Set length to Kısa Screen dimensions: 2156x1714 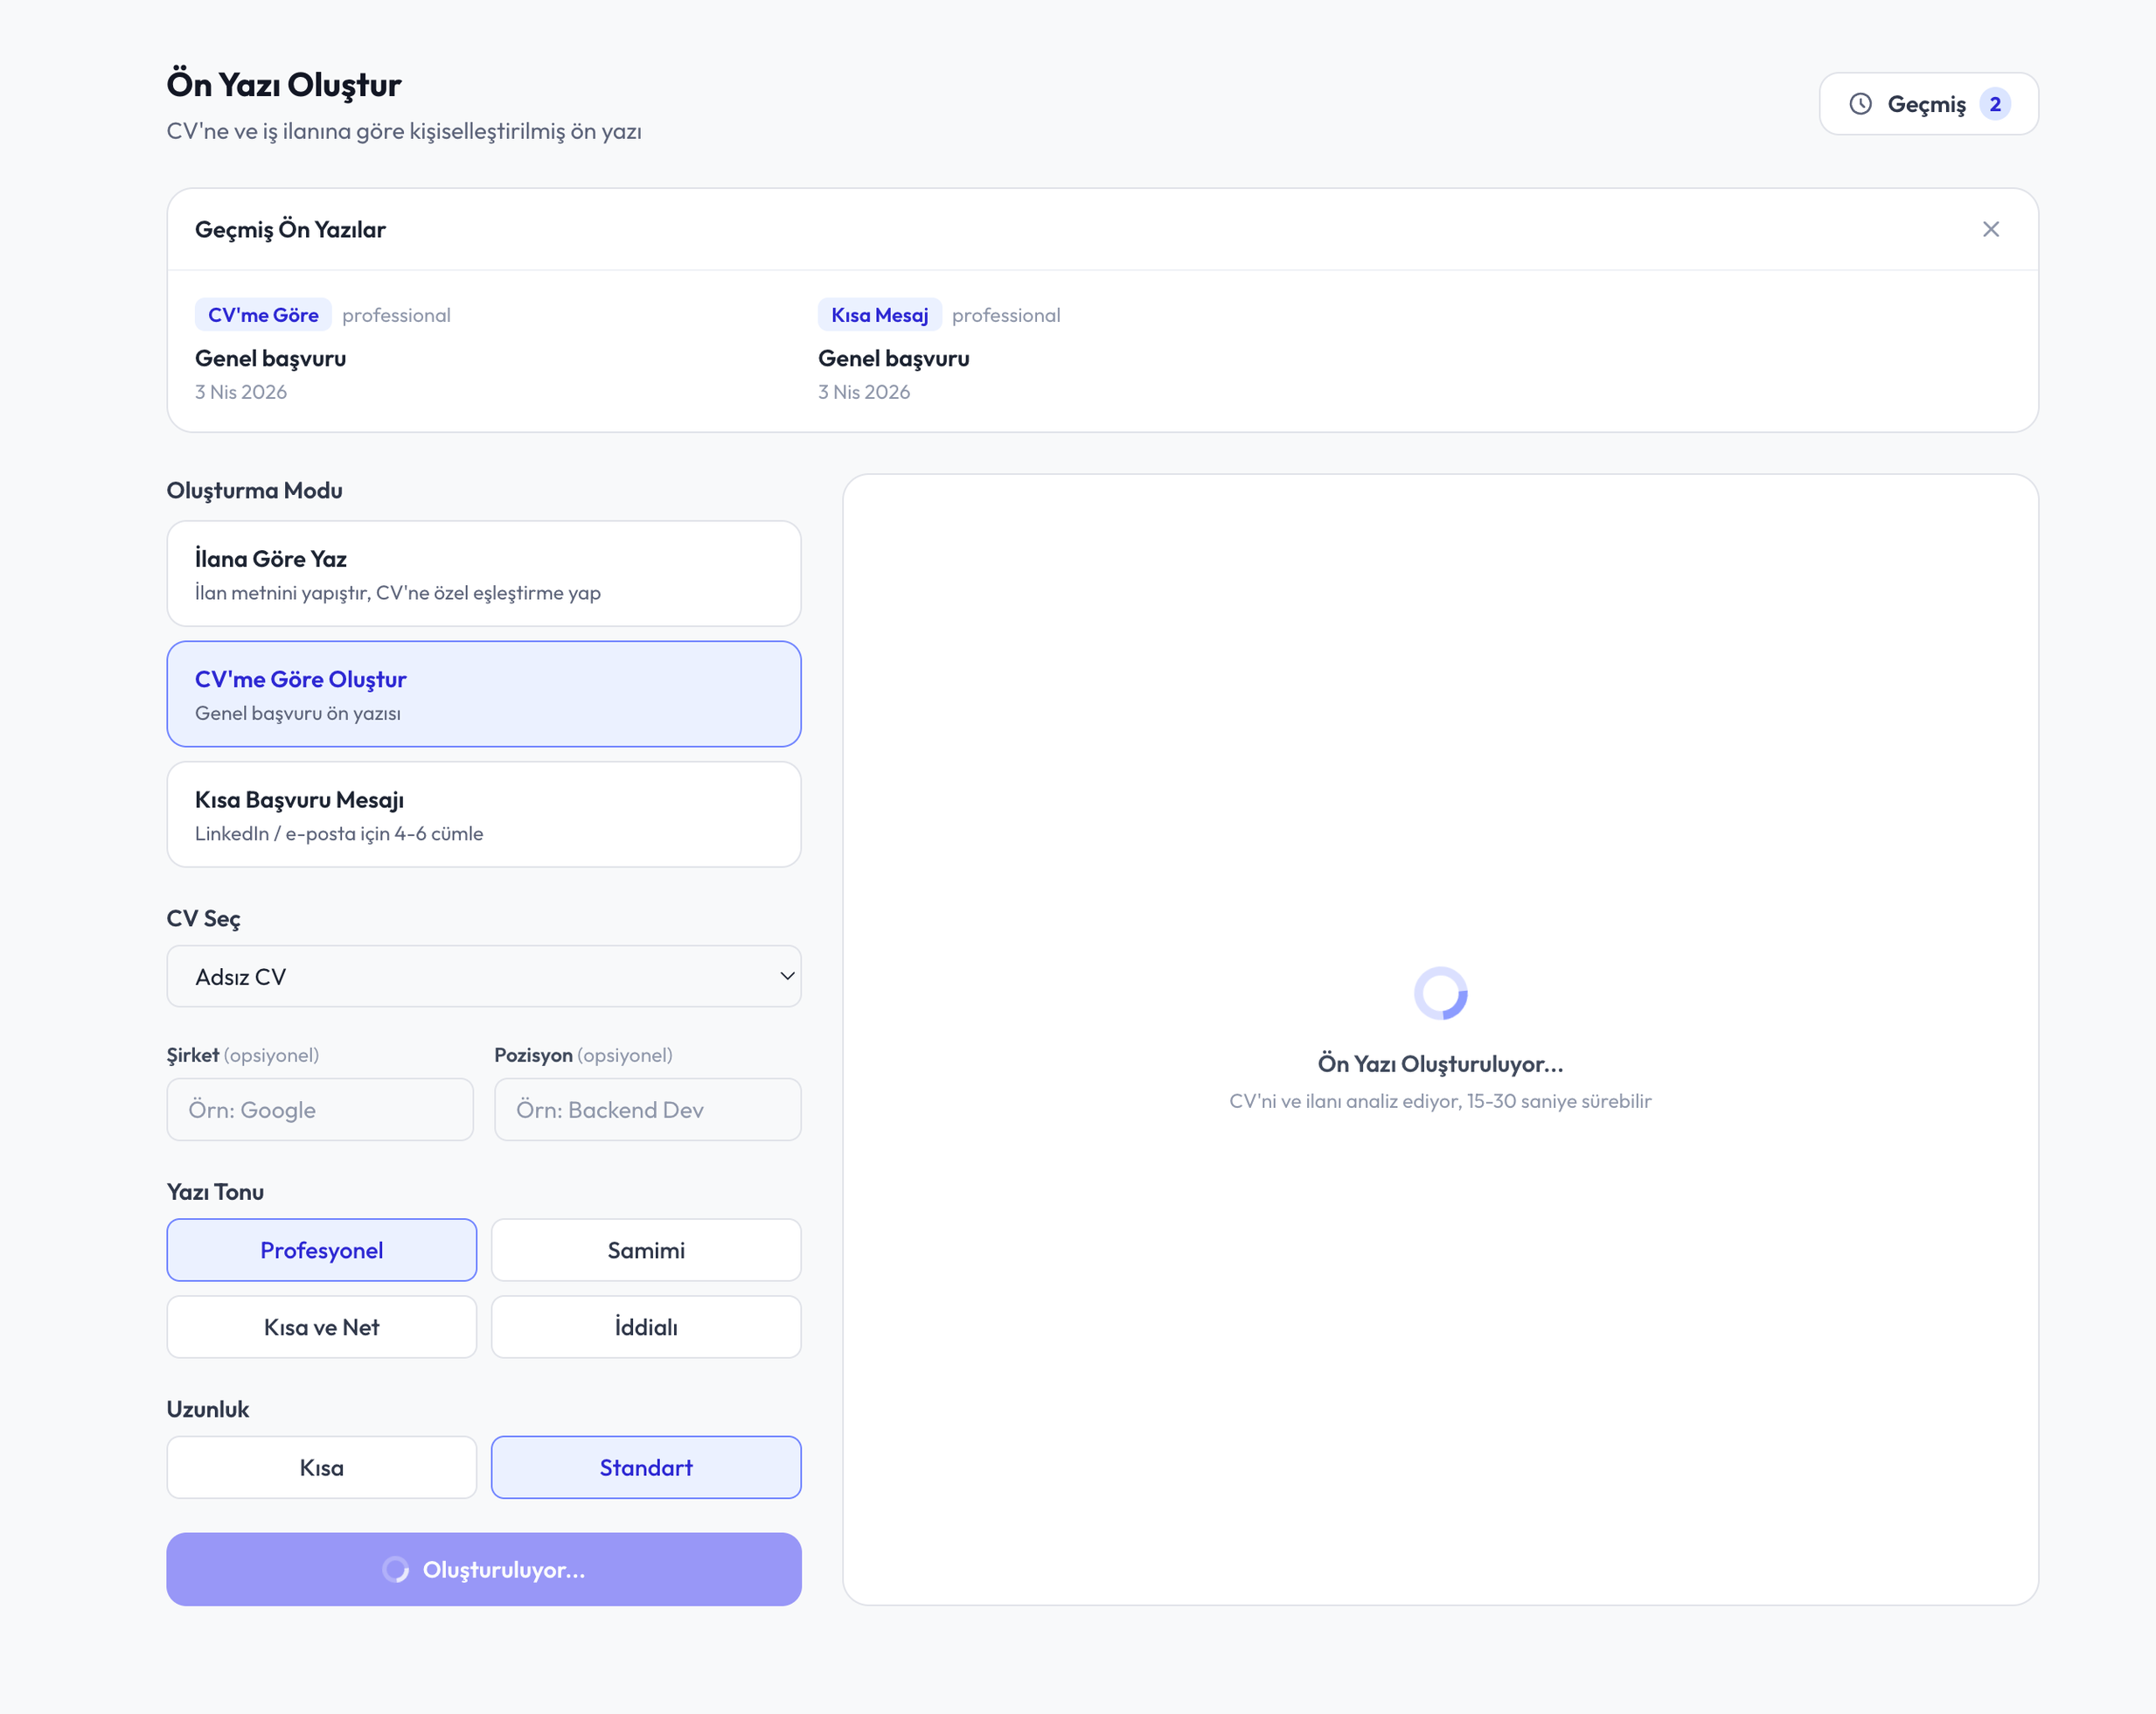click(322, 1467)
